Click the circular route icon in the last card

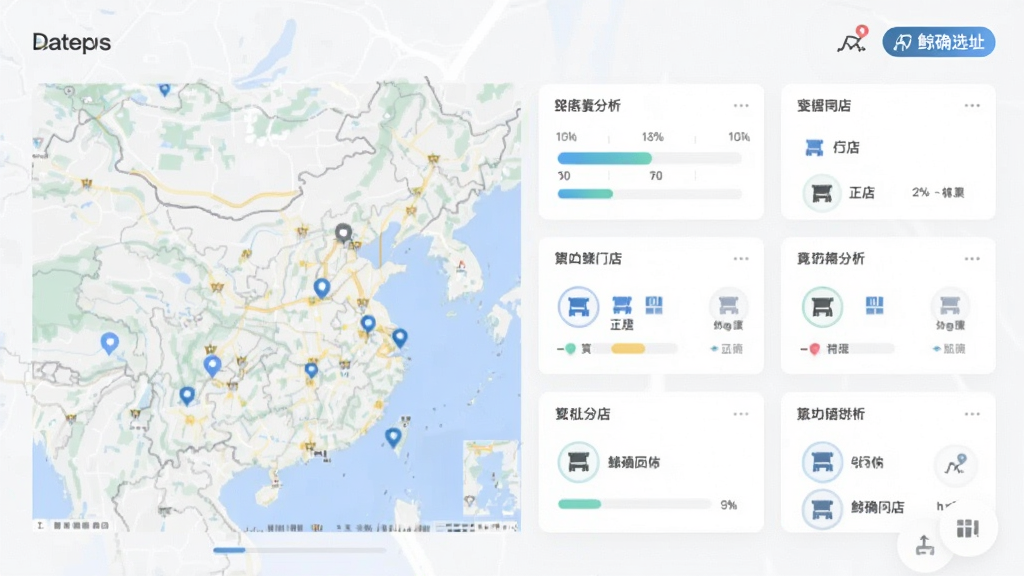click(955, 464)
